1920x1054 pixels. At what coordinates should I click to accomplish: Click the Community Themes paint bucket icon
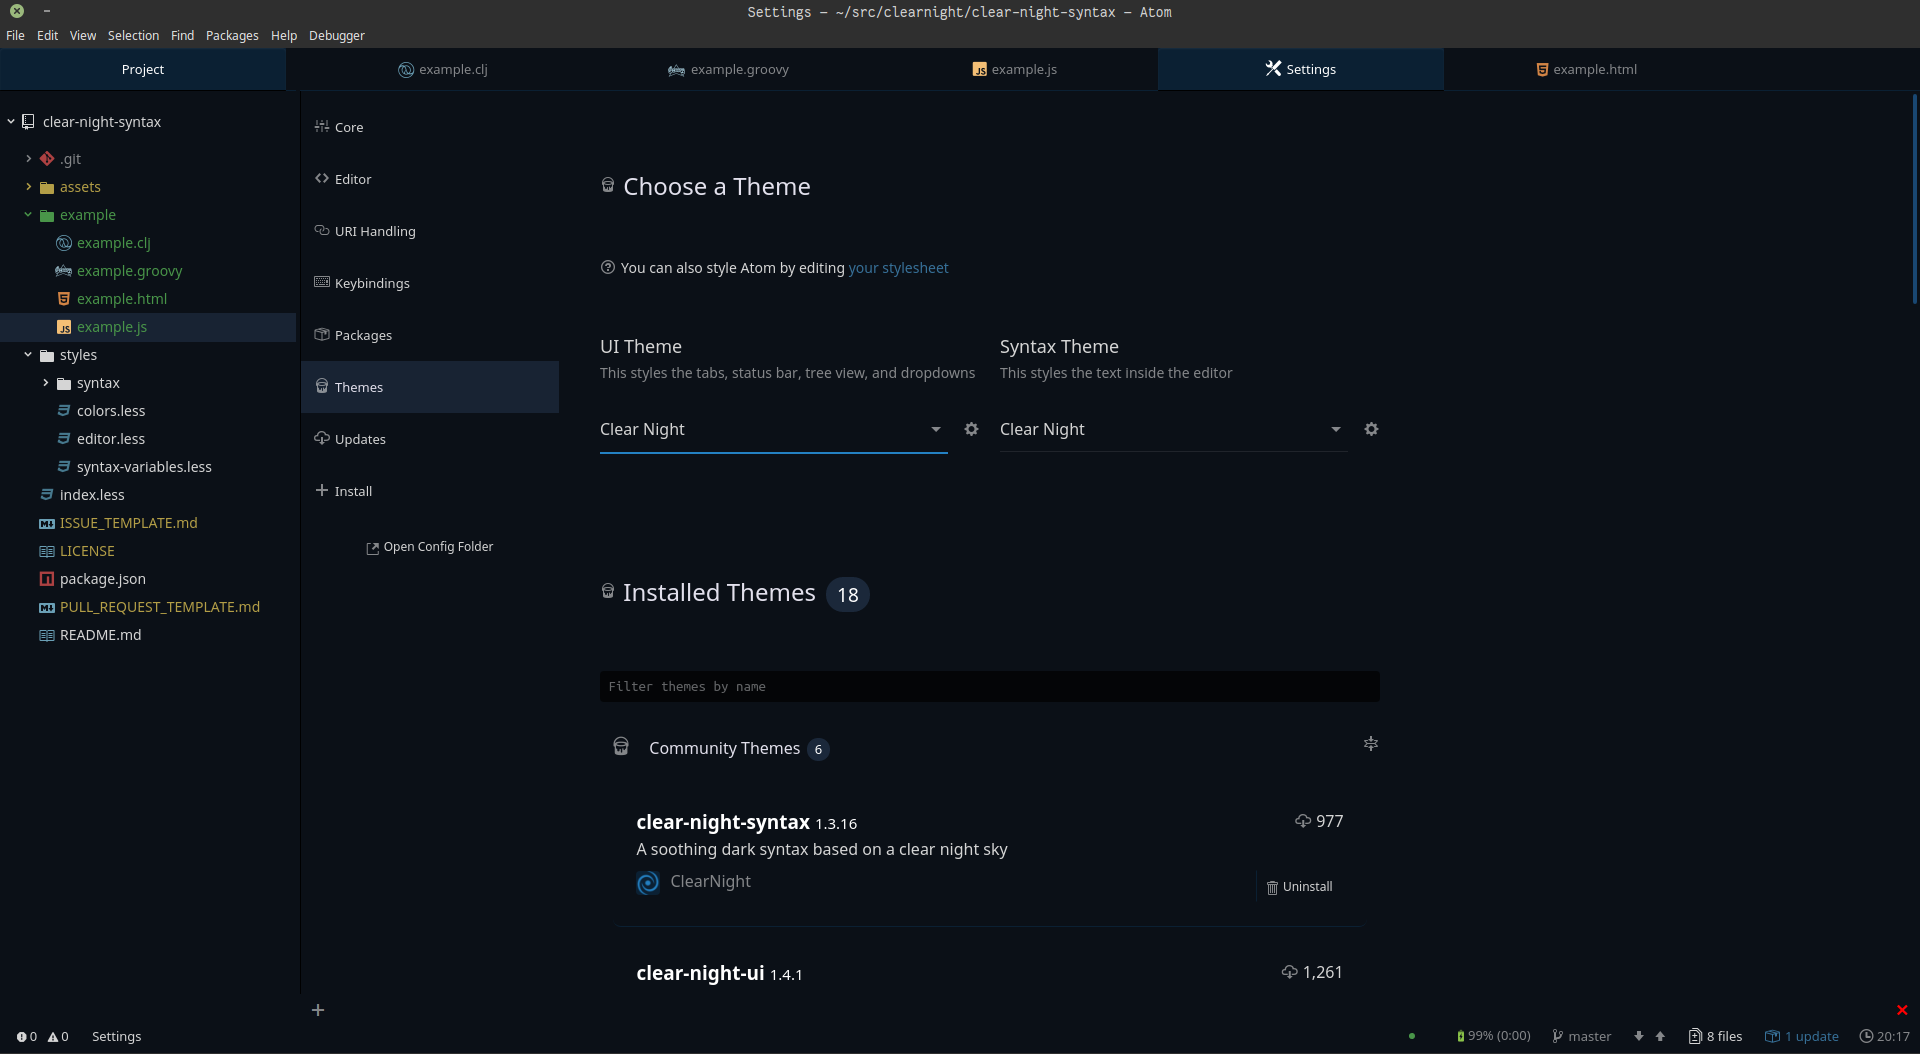tap(621, 747)
